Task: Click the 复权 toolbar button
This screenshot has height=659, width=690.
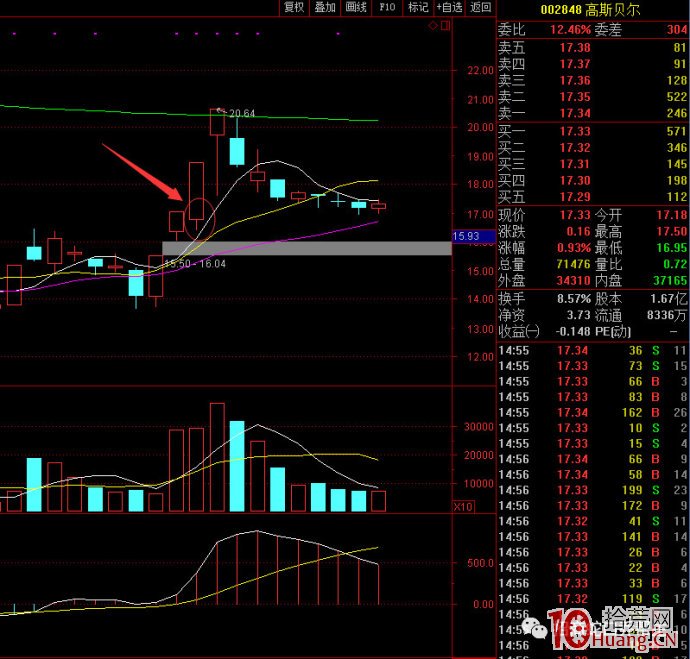Action: coord(294,7)
